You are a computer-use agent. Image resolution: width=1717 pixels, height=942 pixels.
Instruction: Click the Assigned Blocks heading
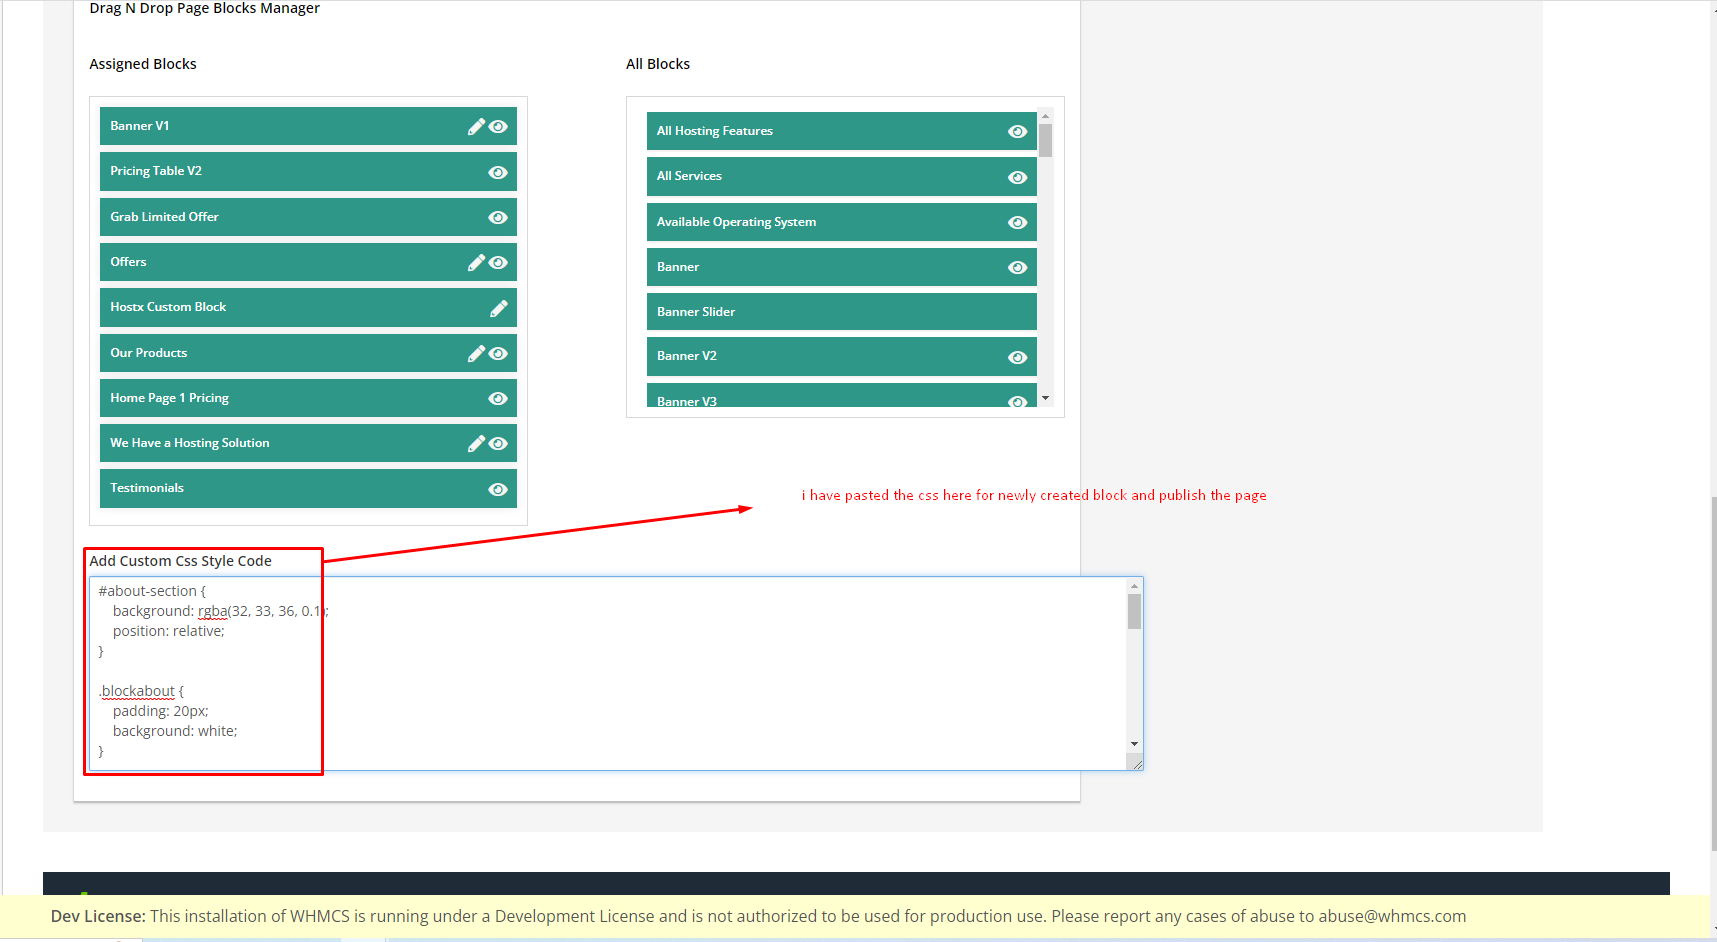143,64
